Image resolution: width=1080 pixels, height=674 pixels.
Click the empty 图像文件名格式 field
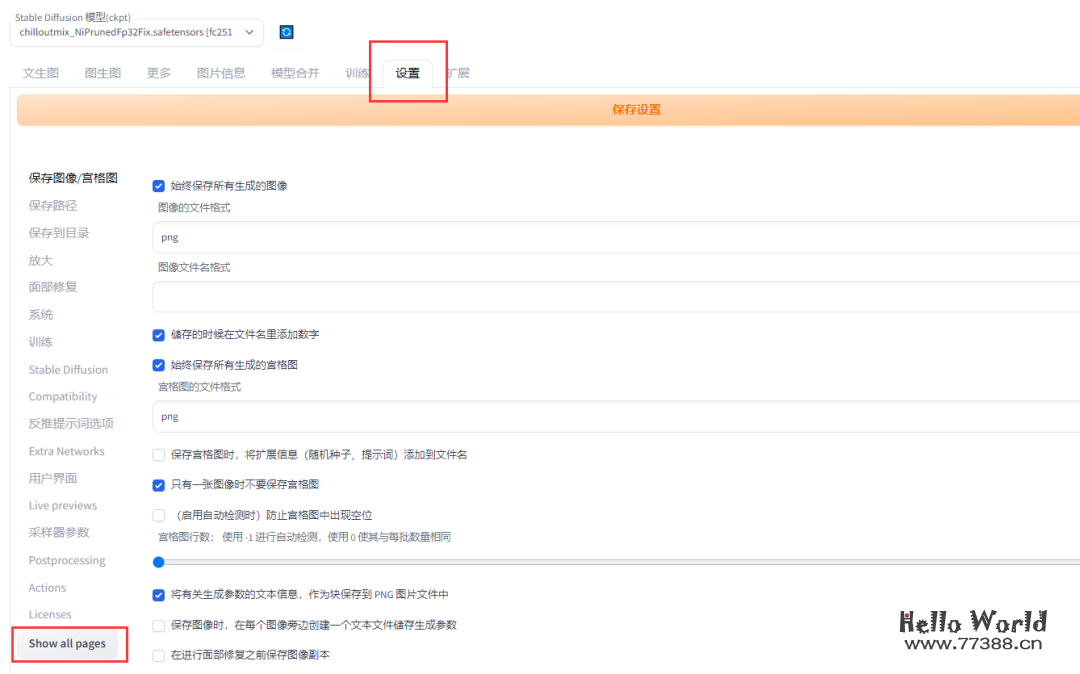coord(616,297)
